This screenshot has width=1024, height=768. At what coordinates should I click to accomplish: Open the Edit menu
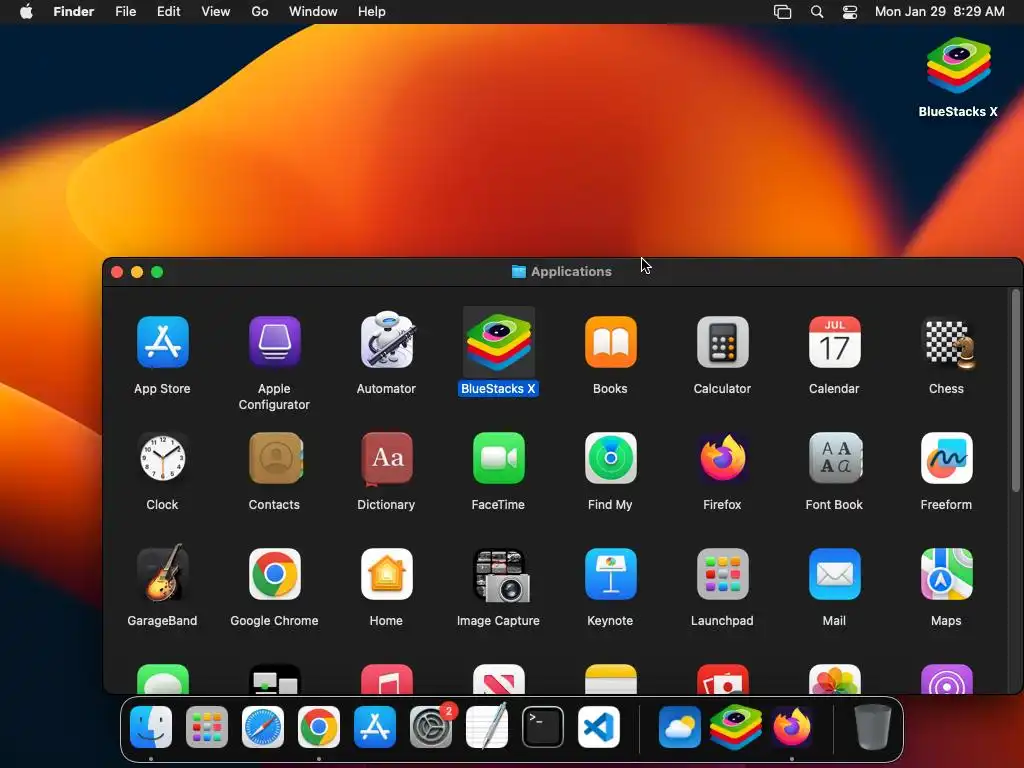[x=168, y=11]
